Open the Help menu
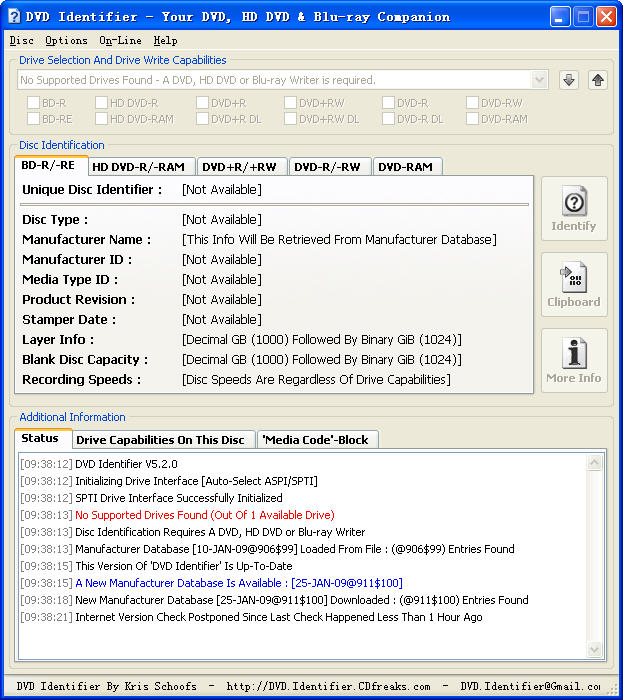 coord(166,41)
